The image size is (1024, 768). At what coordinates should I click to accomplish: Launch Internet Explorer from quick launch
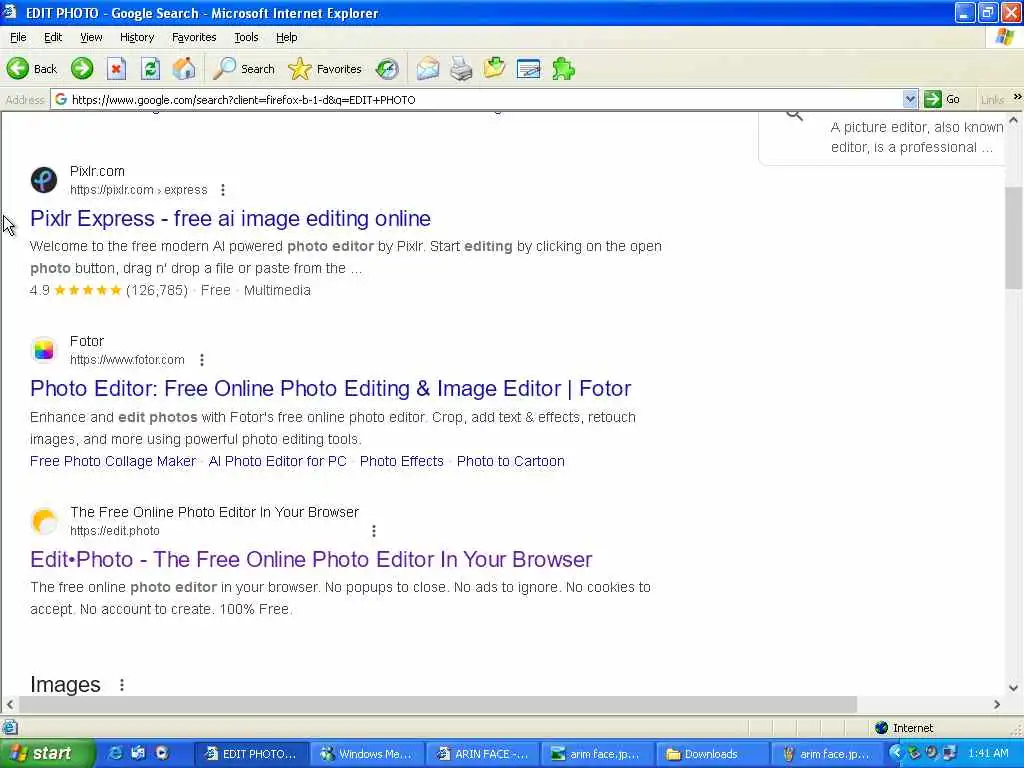(115, 753)
